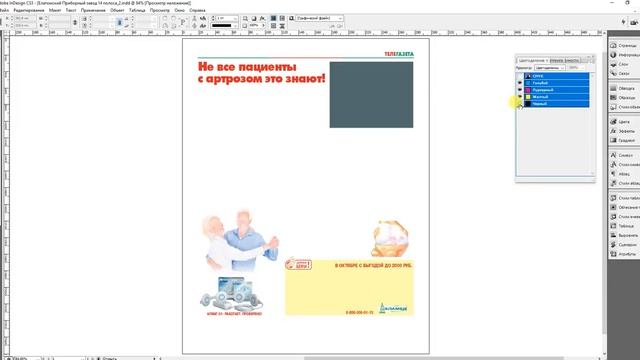
Task: Open the Table Styles panel icon
Action: pos(613,198)
